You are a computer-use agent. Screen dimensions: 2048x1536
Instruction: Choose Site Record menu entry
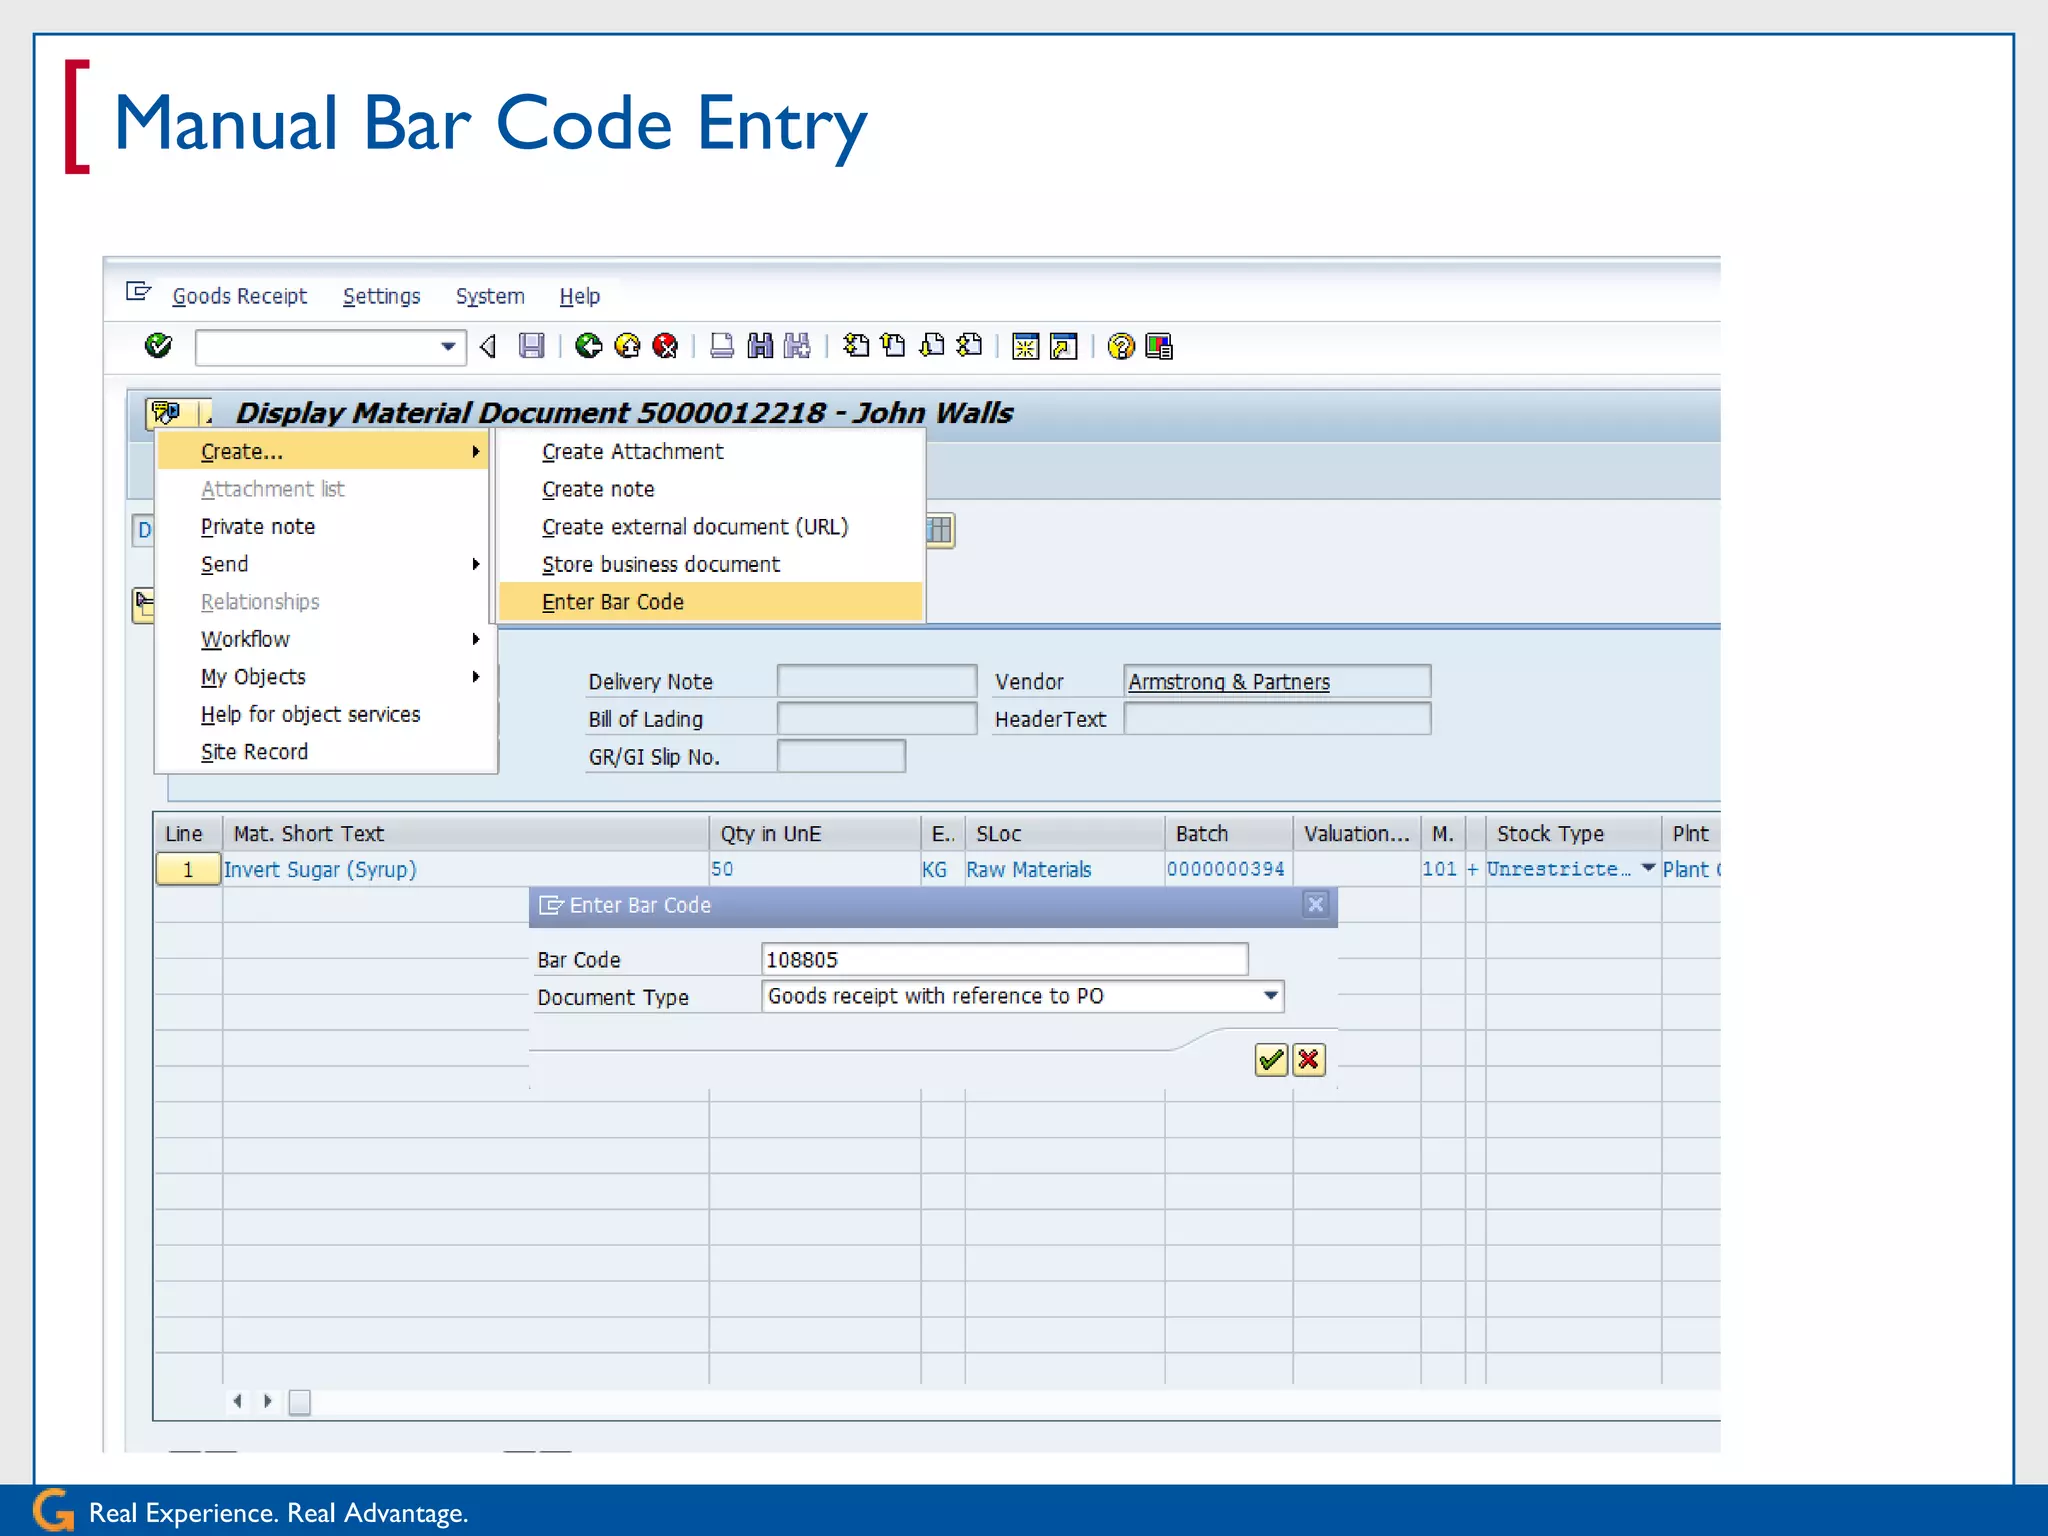324,752
